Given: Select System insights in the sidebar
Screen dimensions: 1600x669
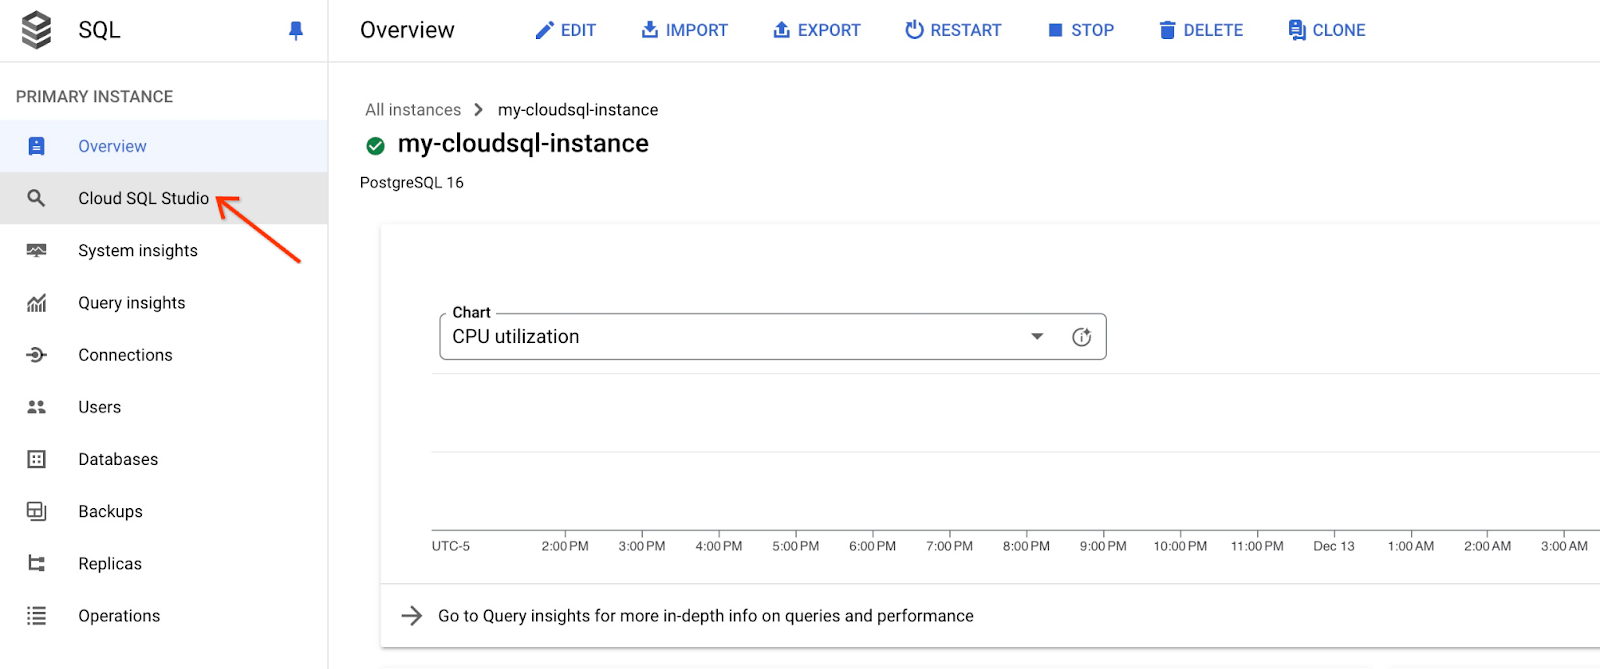Looking at the screenshot, I should pos(138,251).
